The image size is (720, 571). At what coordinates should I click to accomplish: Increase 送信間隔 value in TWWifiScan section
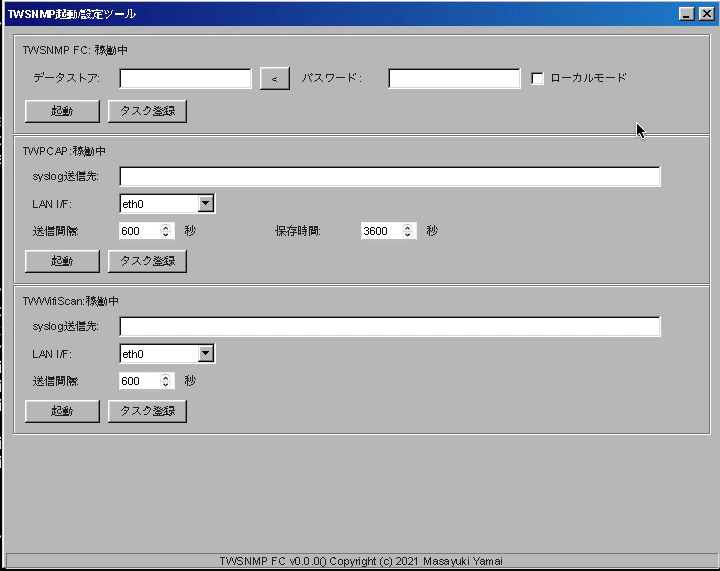[165, 377]
